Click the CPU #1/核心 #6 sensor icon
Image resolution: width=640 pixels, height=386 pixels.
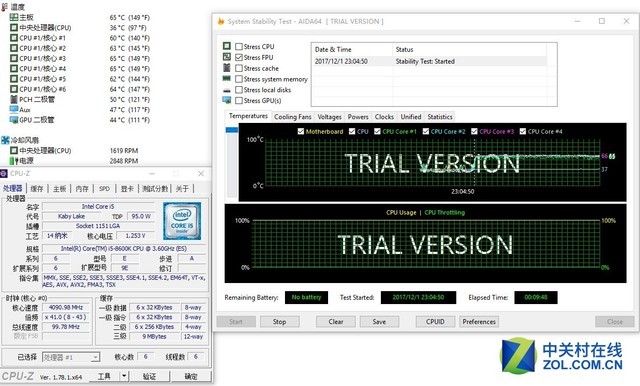[x=13, y=89]
